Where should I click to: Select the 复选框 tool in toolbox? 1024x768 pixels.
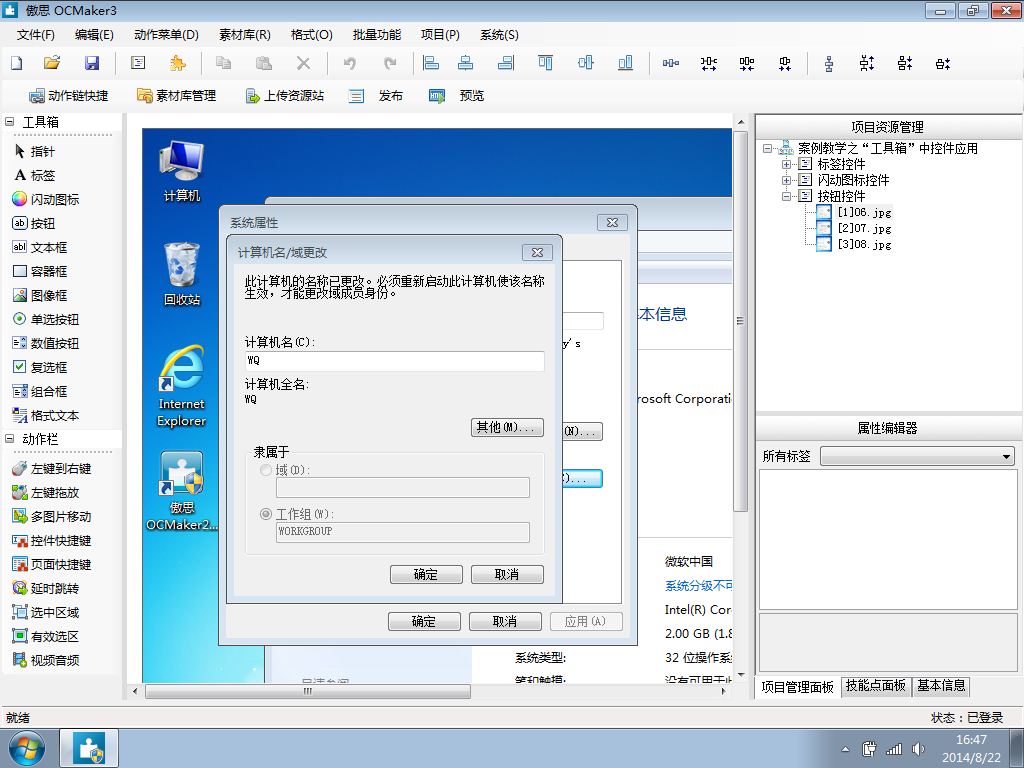(40, 367)
